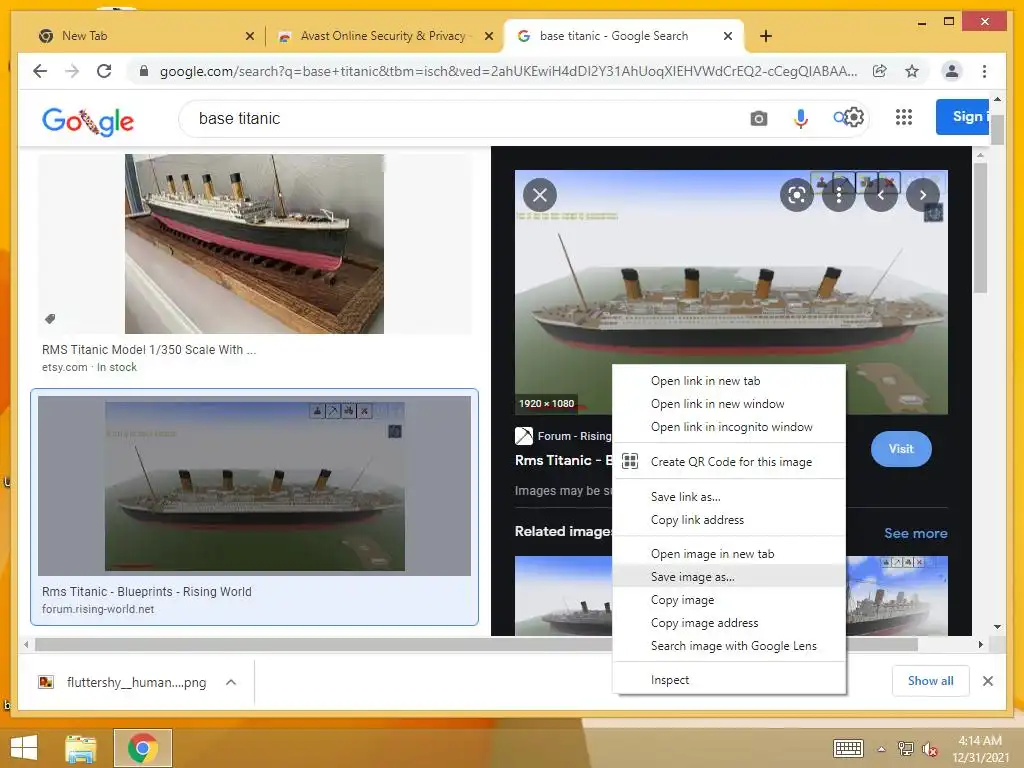Click Show all downloads
Image resolution: width=1024 pixels, height=768 pixels.
(930, 680)
